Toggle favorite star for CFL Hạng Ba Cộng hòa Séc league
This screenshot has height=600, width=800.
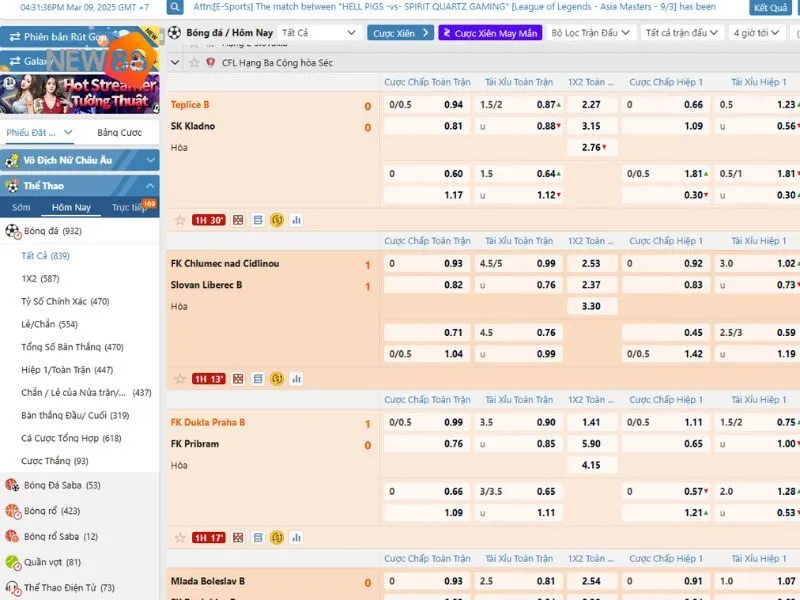tap(194, 63)
